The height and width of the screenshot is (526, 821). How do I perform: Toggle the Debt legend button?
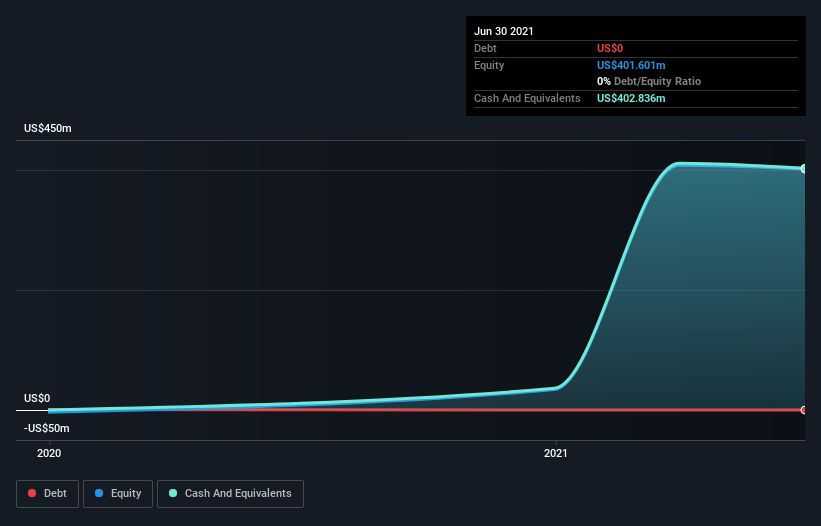48,494
